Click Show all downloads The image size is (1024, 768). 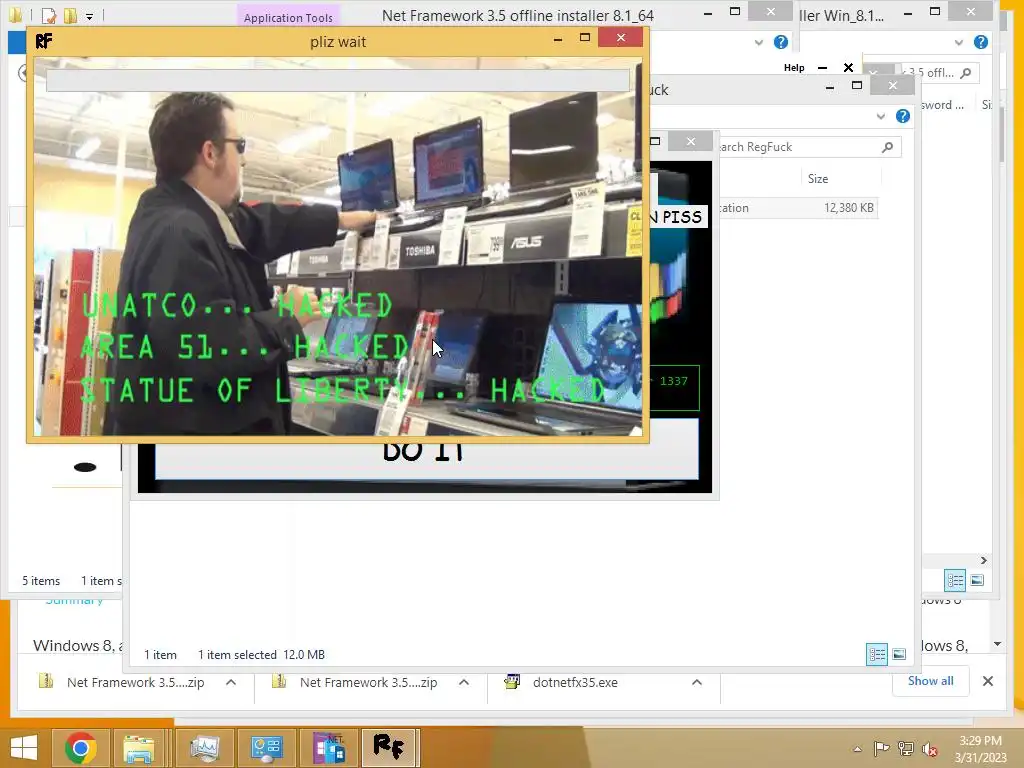(930, 680)
